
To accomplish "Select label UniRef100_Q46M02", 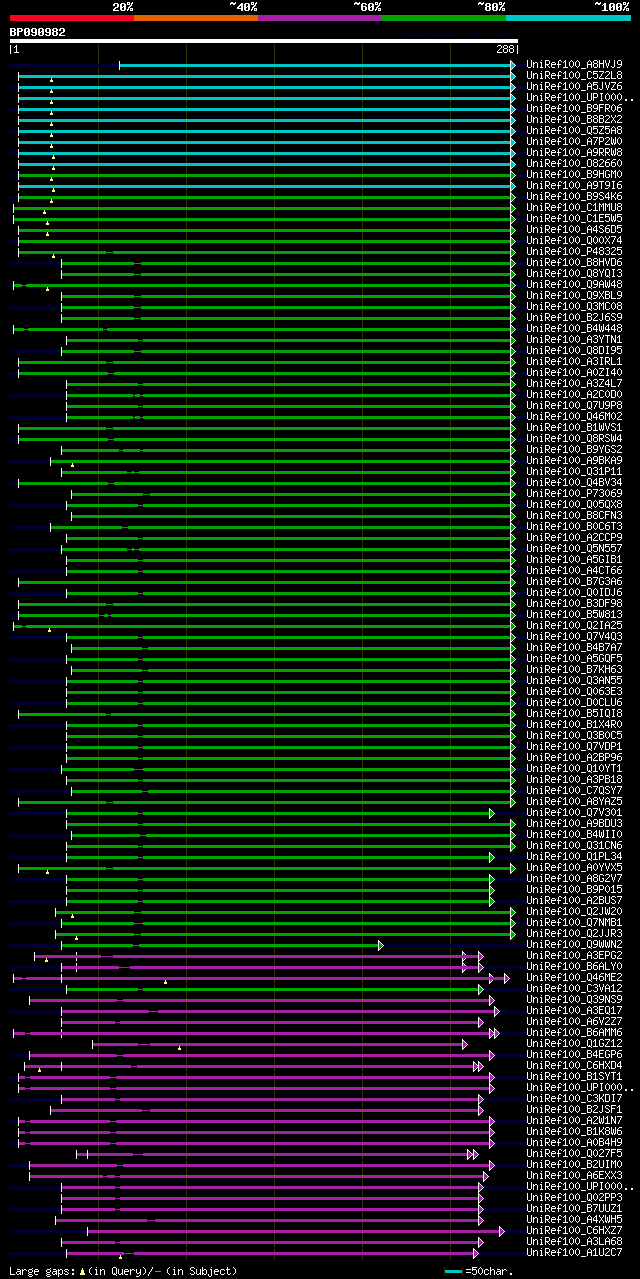I will point(574,417).
